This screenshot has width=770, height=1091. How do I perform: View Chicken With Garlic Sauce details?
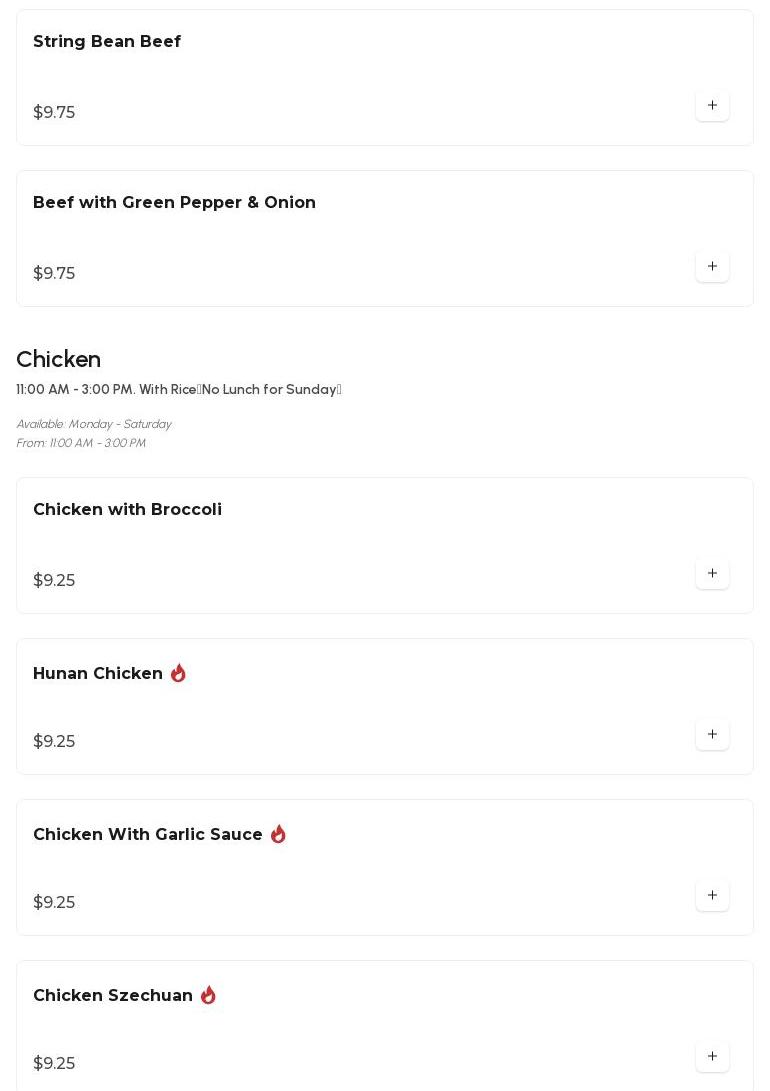click(x=148, y=835)
